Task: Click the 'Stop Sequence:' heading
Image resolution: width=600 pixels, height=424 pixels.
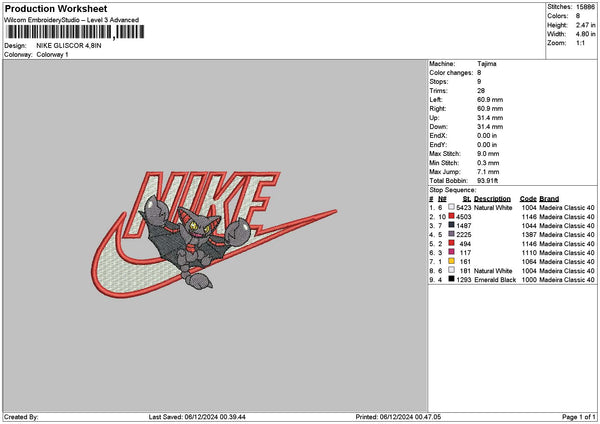Action: tap(453, 190)
